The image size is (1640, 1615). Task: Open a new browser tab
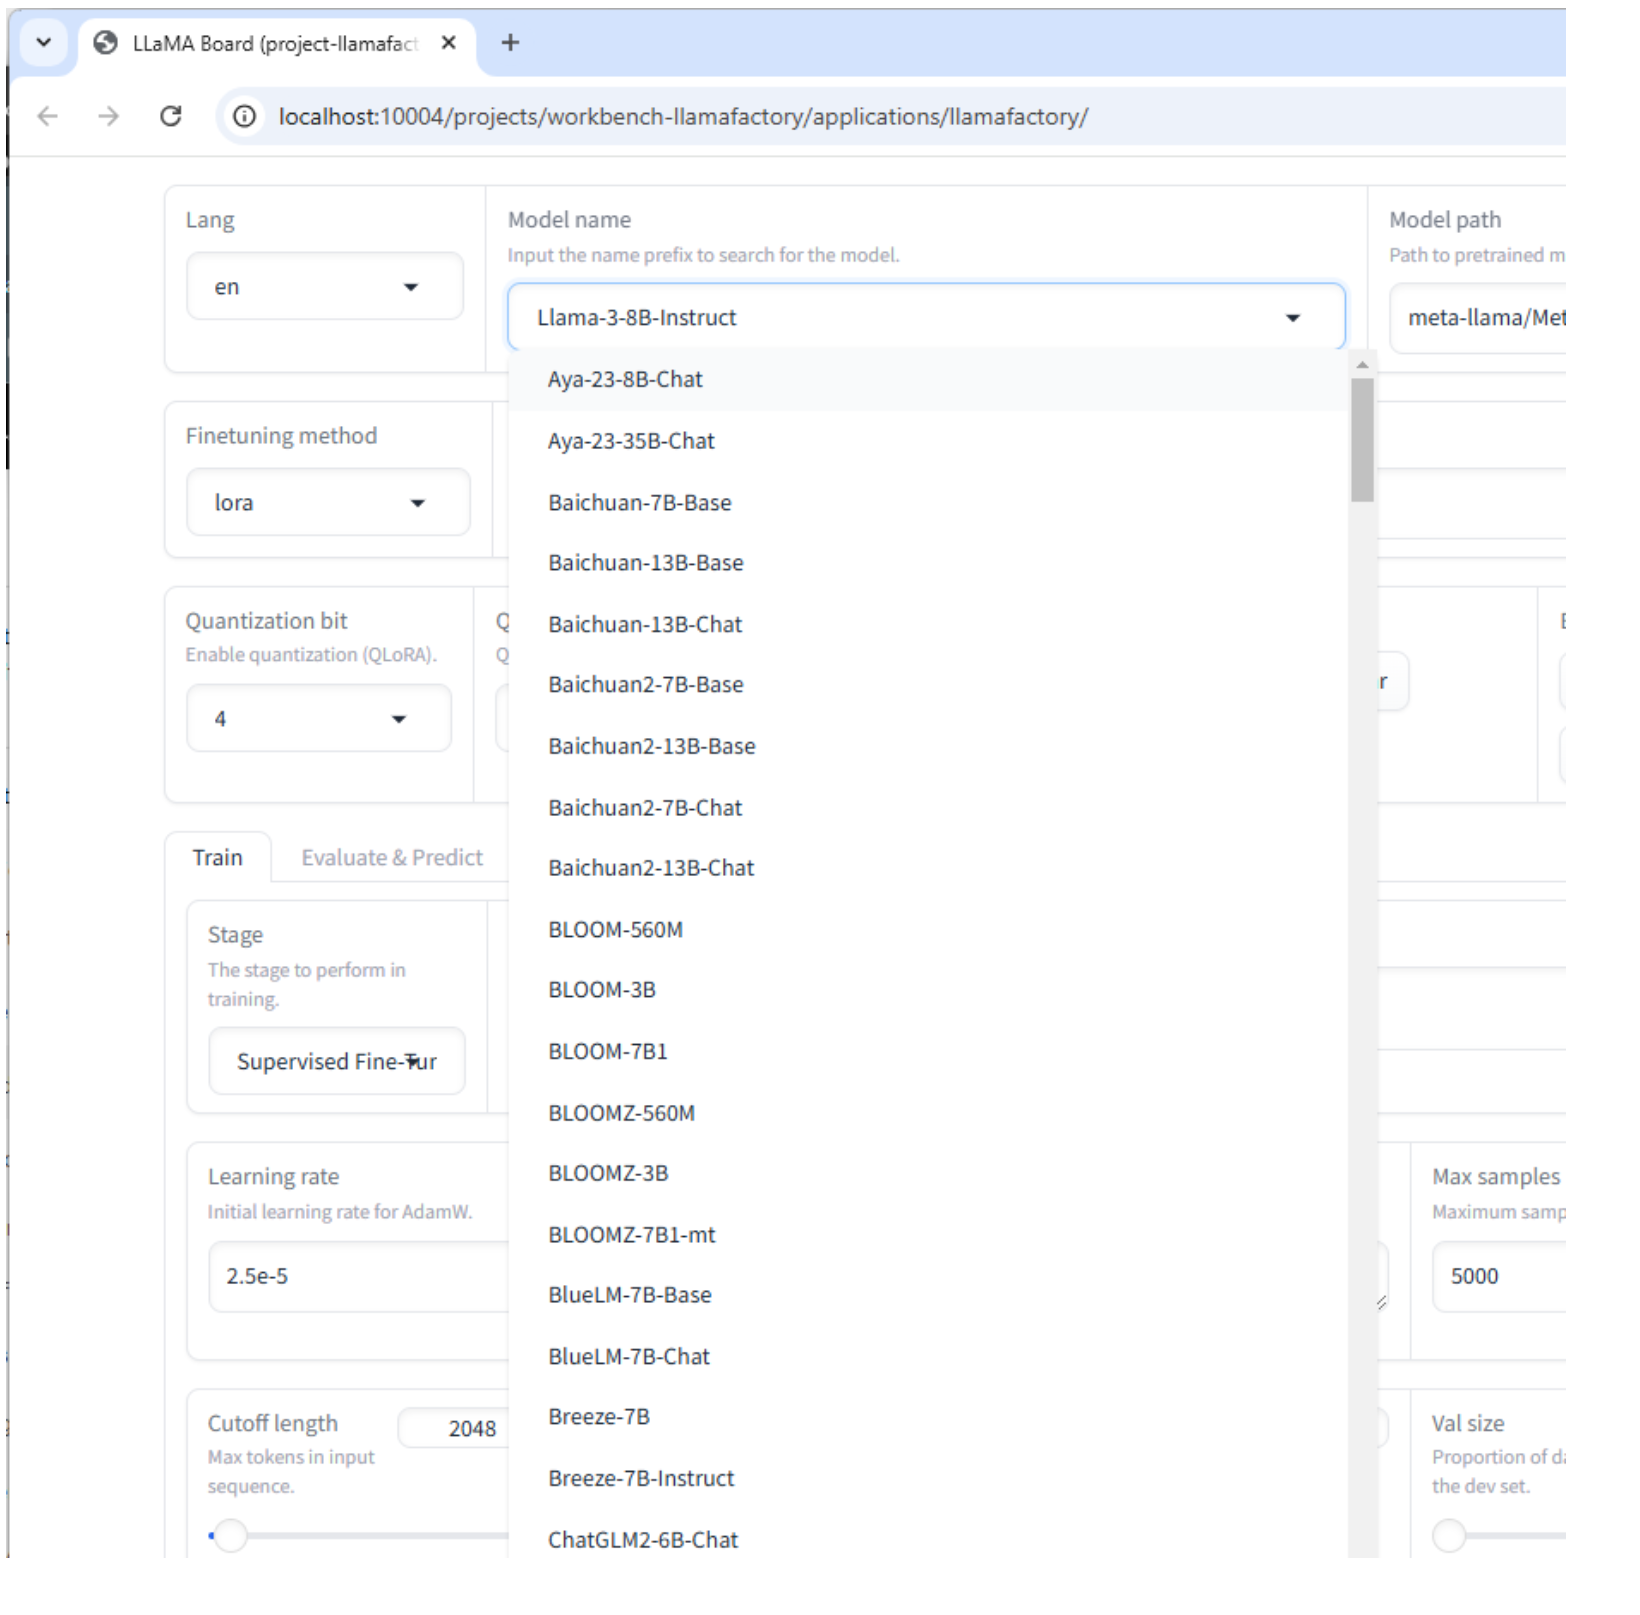click(x=510, y=43)
